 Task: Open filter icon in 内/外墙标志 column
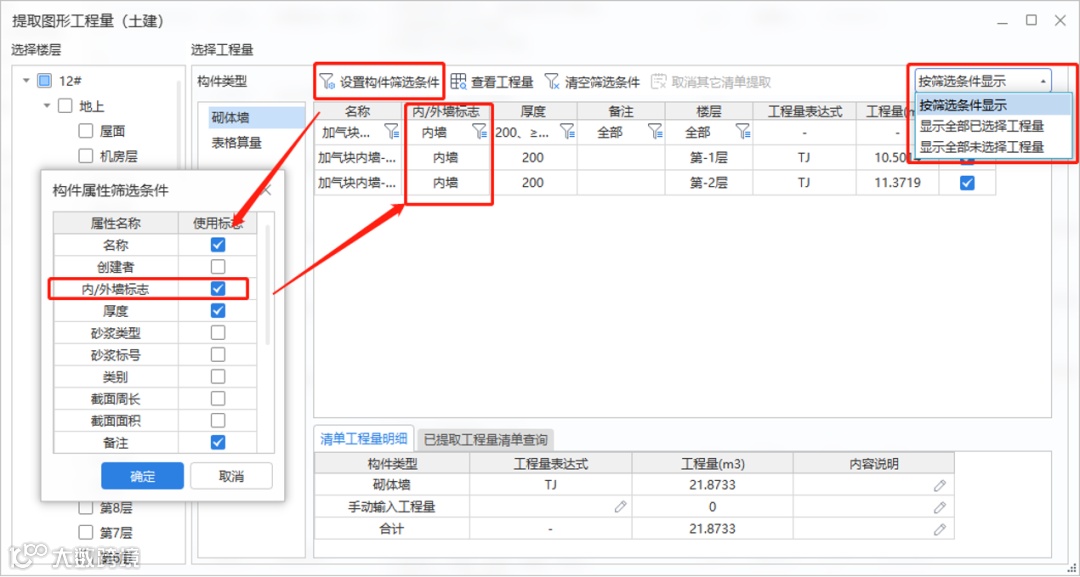(x=479, y=132)
